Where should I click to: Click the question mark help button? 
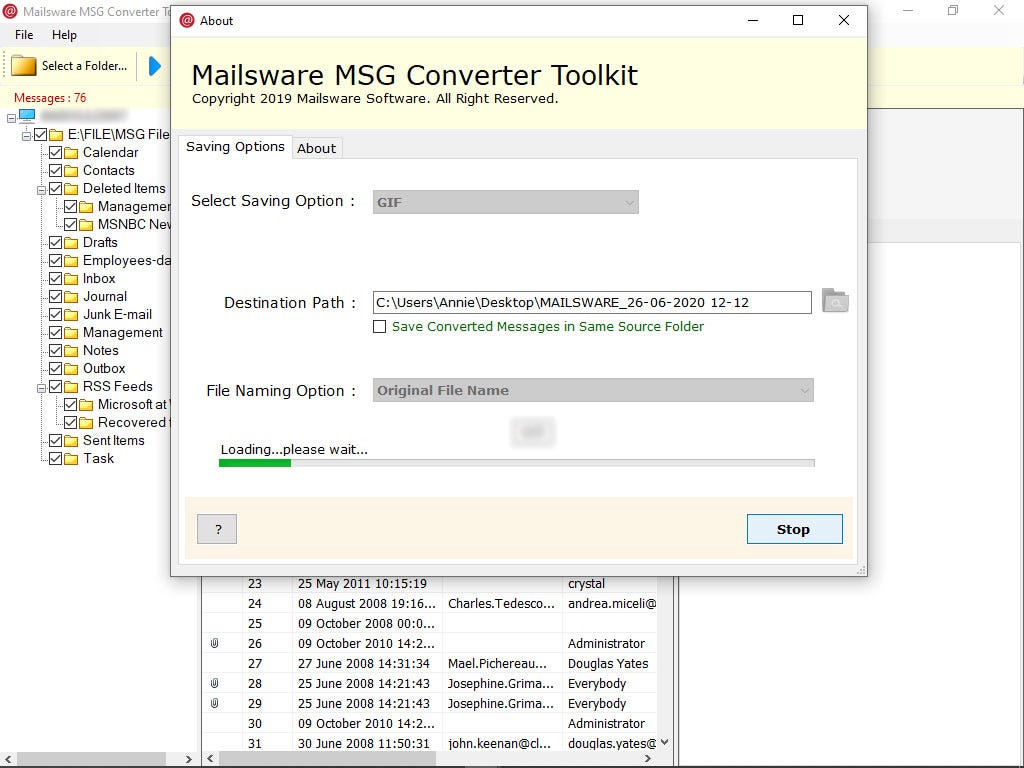(217, 529)
